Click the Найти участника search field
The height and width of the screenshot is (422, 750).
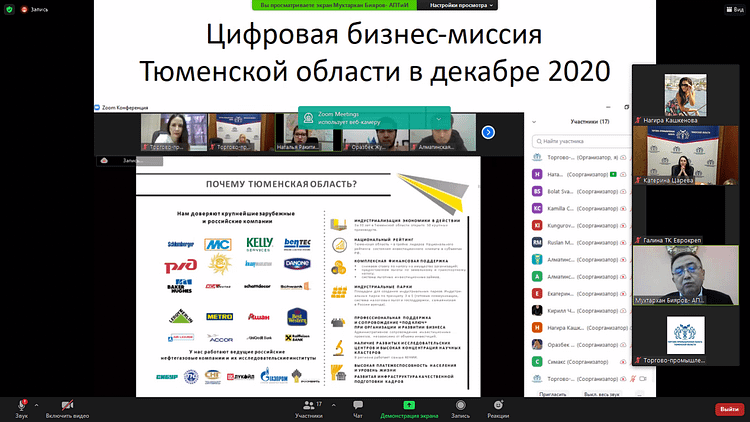coord(582,141)
